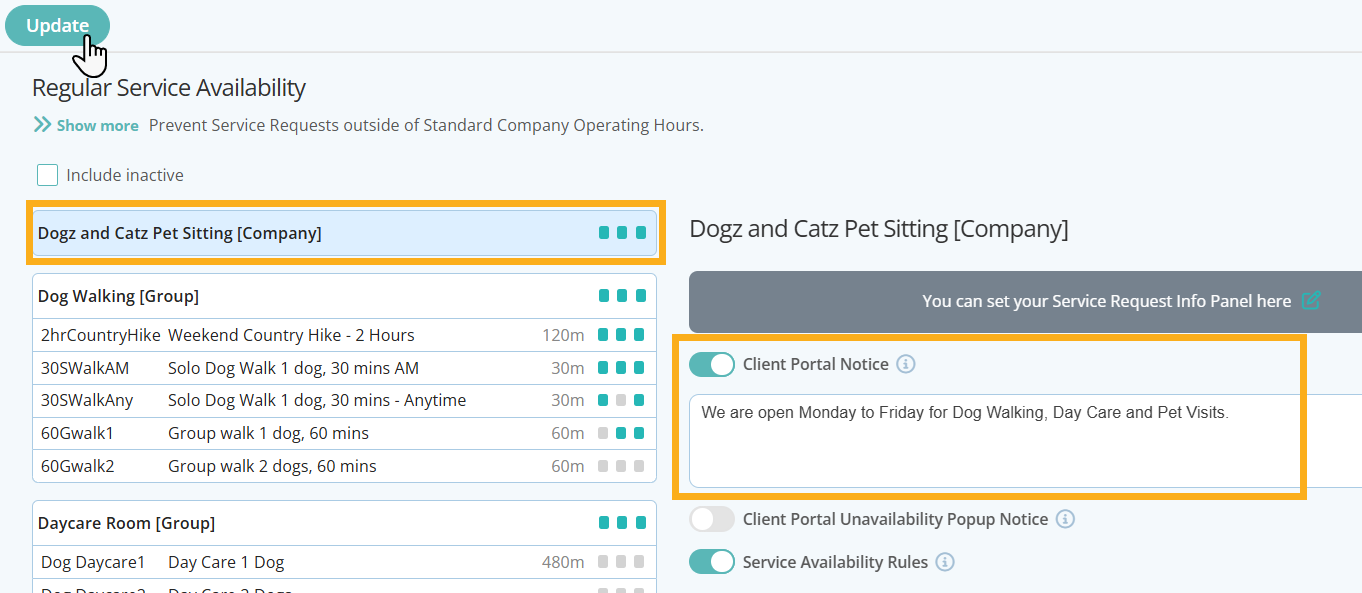Select the Dog Walking [Group] header row
The height and width of the screenshot is (593, 1362).
[x=344, y=296]
